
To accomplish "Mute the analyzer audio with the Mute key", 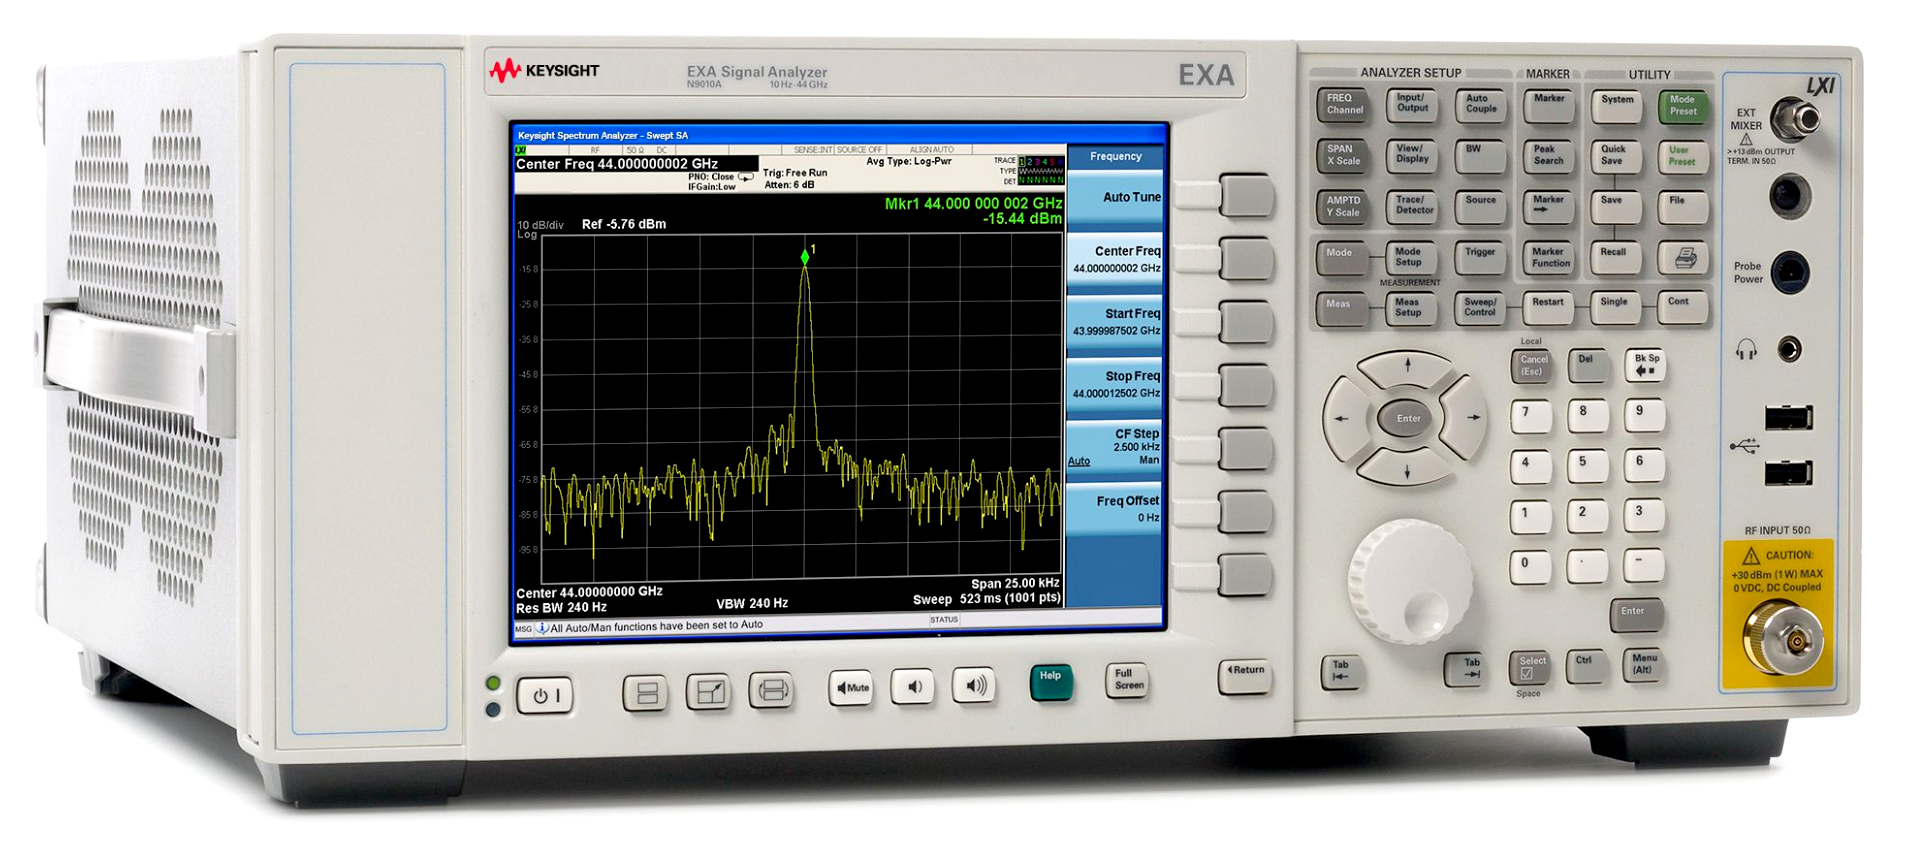I will click(x=852, y=688).
